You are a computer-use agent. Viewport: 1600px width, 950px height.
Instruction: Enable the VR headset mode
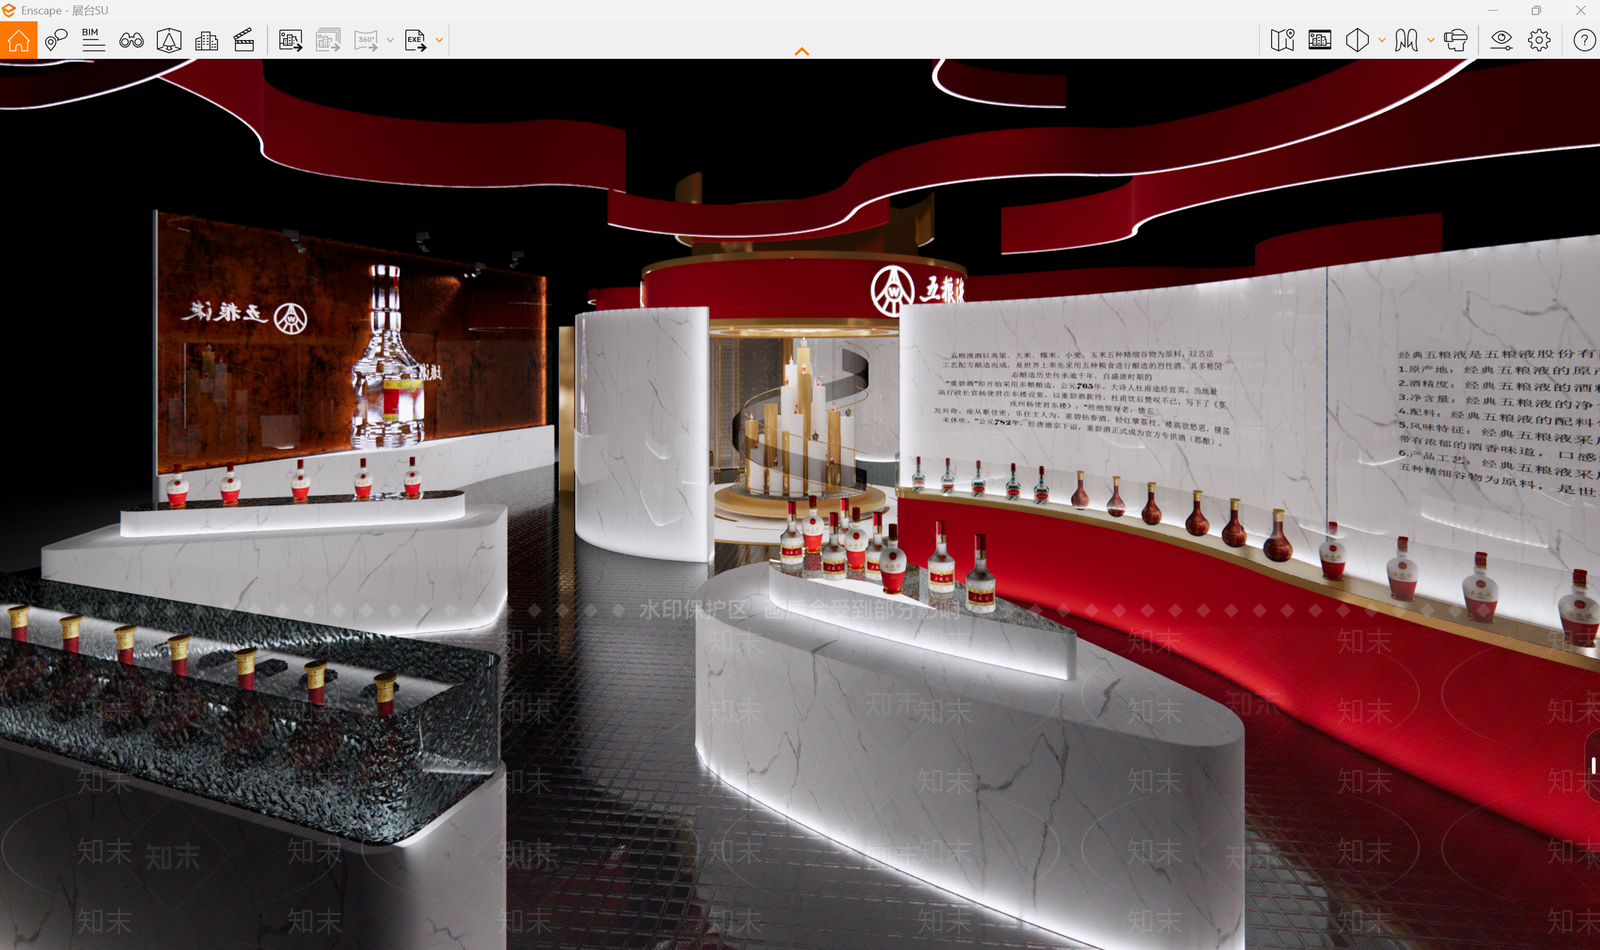(1456, 40)
